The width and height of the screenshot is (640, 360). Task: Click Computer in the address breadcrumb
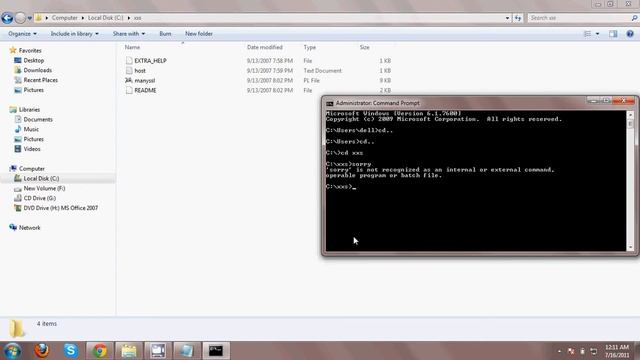click(x=64, y=18)
